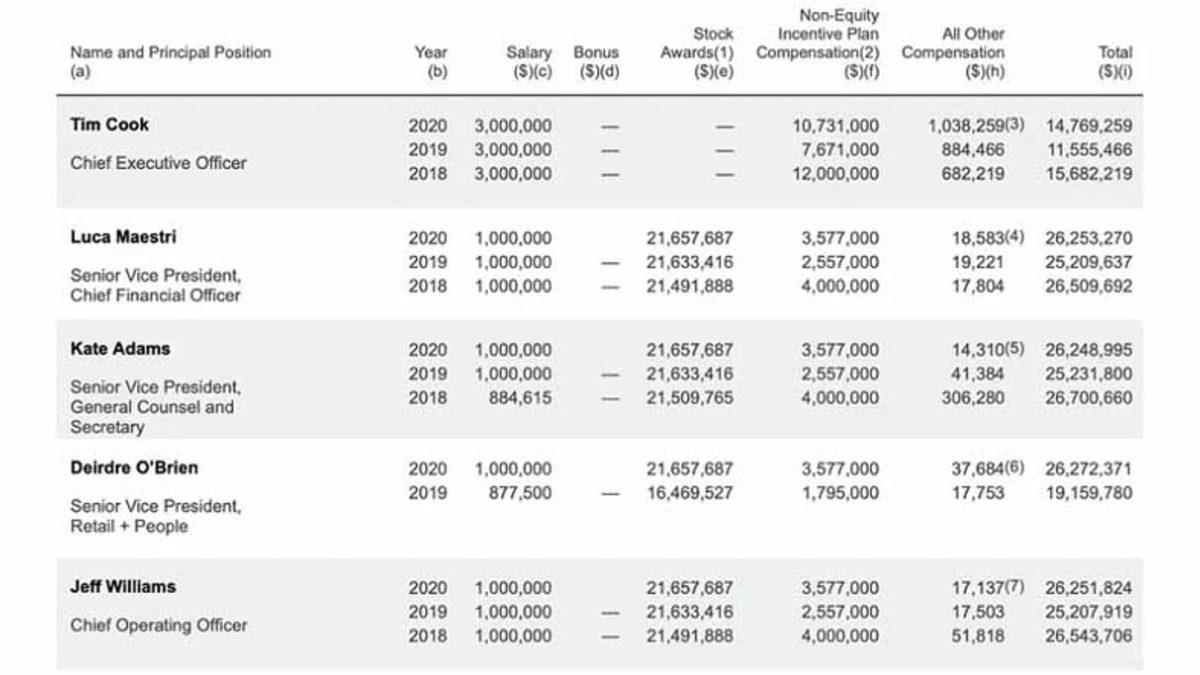Click the Kate Adams name
This screenshot has height=675, width=1200.
coord(120,349)
